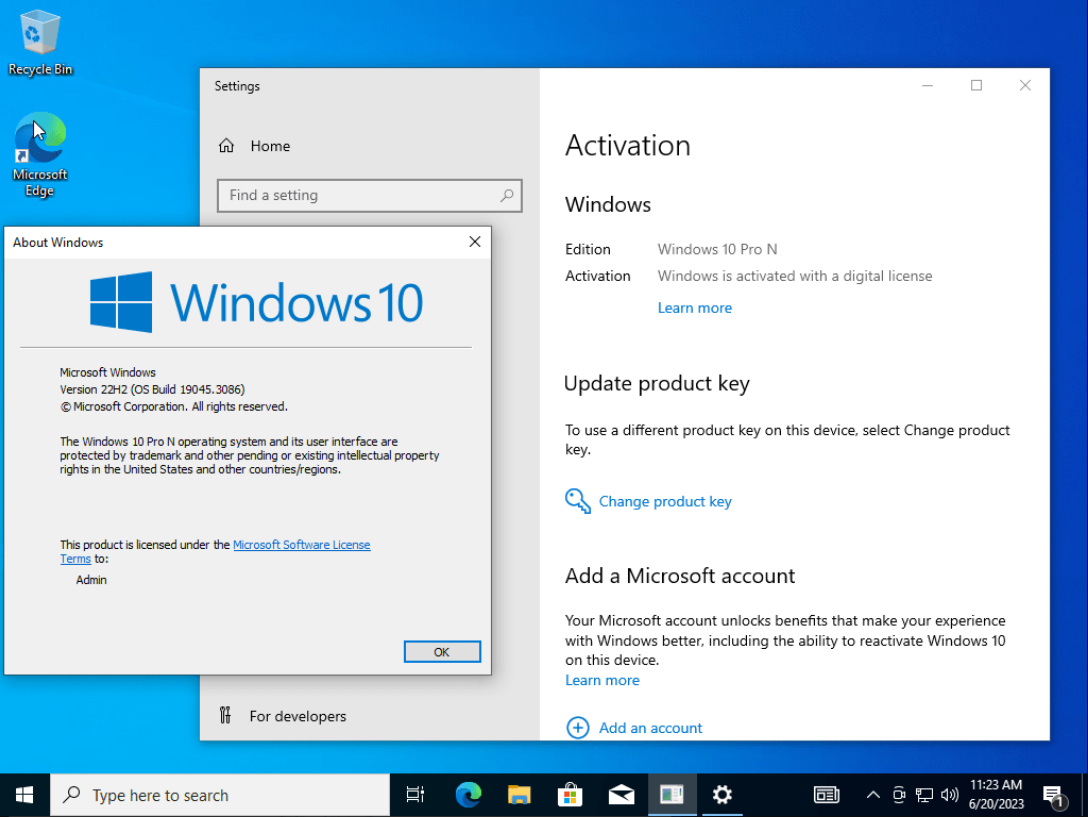The image size is (1088, 817).
Task: Click the search magnifier in Find a setting
Action: click(x=507, y=196)
